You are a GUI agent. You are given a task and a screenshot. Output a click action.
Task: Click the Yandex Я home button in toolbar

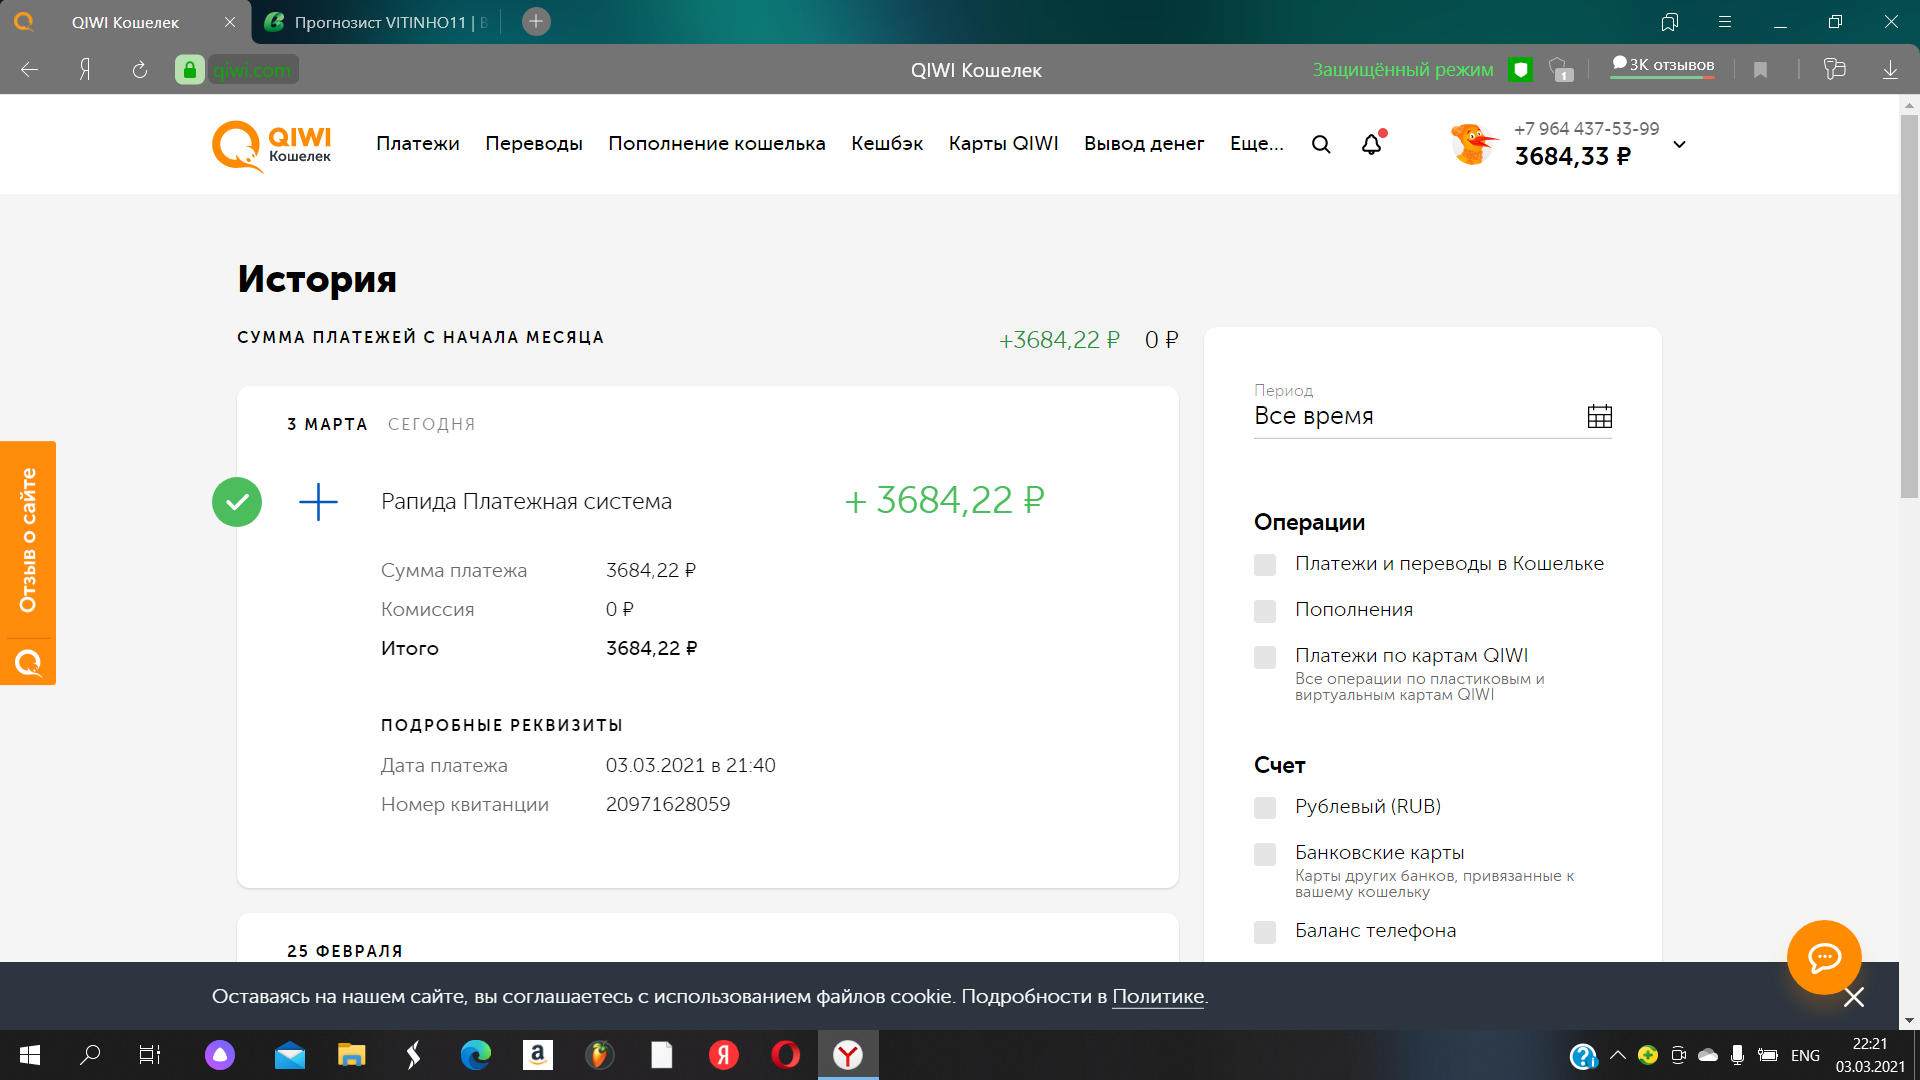point(85,70)
